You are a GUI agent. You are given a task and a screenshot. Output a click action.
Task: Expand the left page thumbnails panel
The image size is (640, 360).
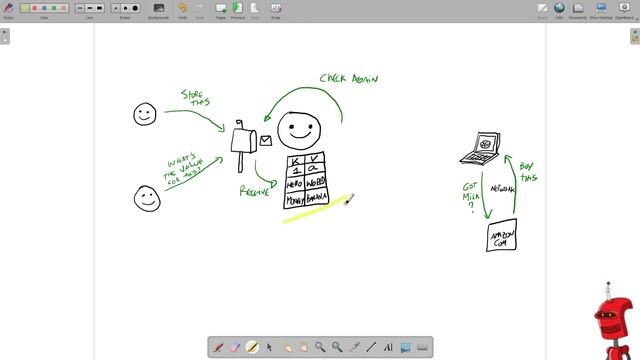(4, 36)
